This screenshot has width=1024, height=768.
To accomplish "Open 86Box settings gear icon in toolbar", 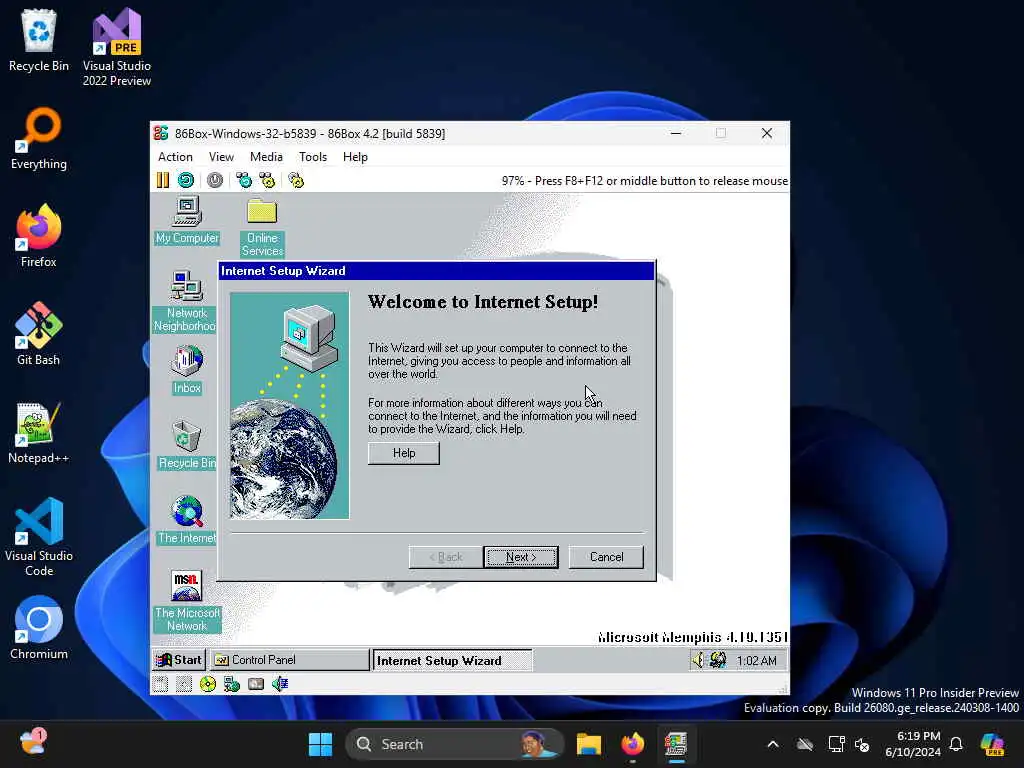I will (x=296, y=180).
